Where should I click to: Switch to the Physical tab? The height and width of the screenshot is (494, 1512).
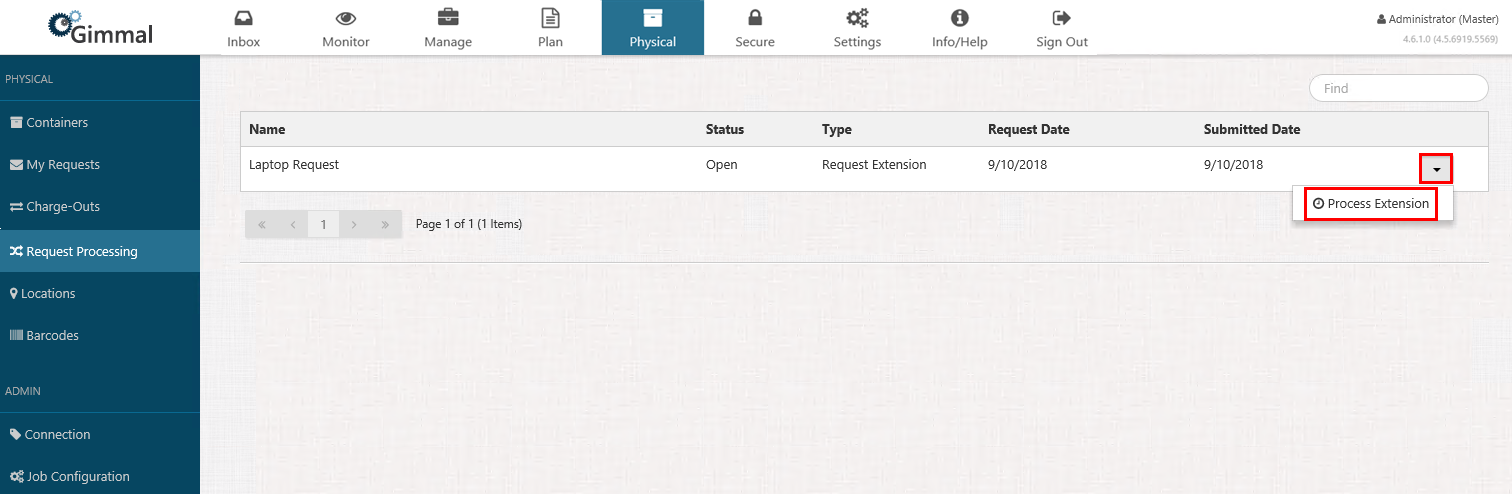[x=652, y=28]
